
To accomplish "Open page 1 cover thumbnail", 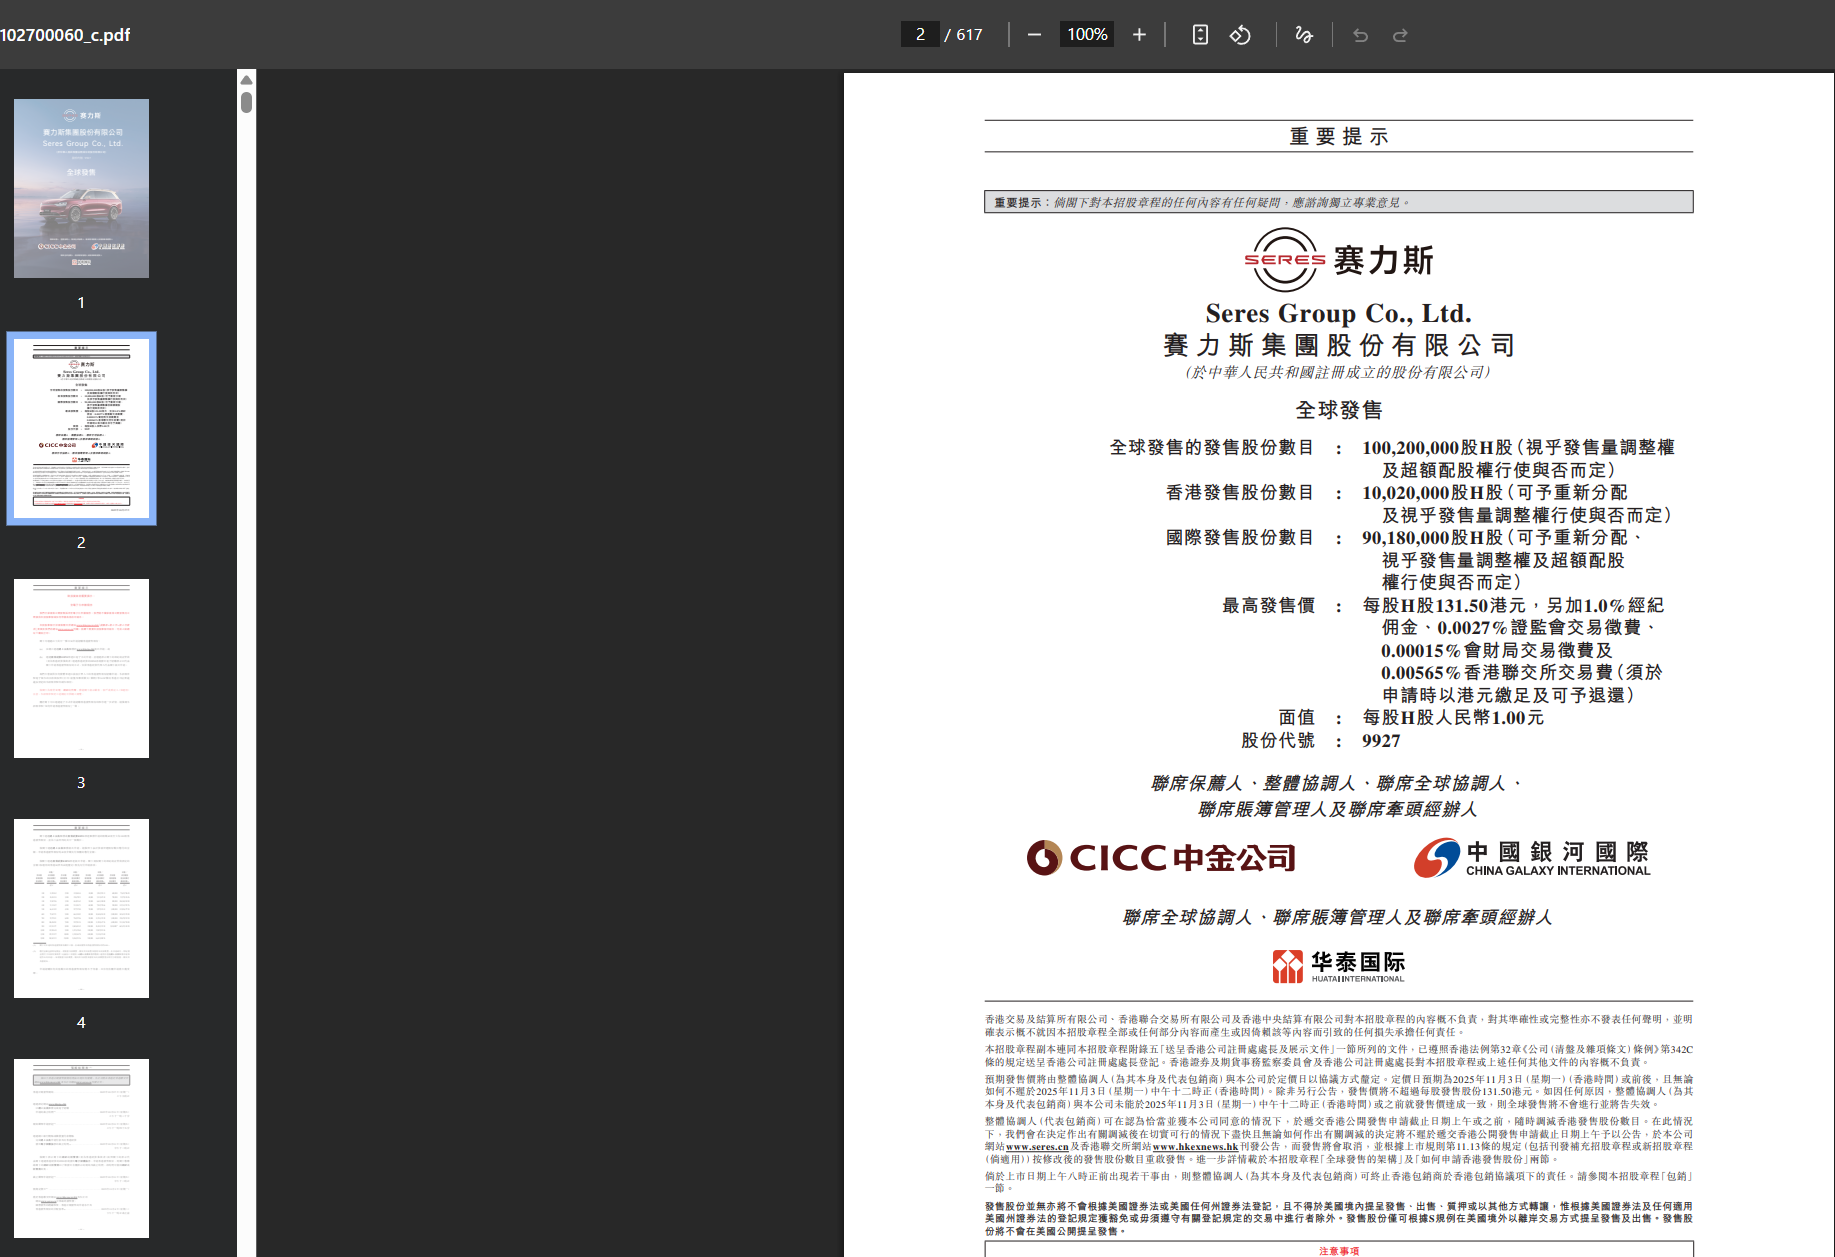I will (81, 188).
